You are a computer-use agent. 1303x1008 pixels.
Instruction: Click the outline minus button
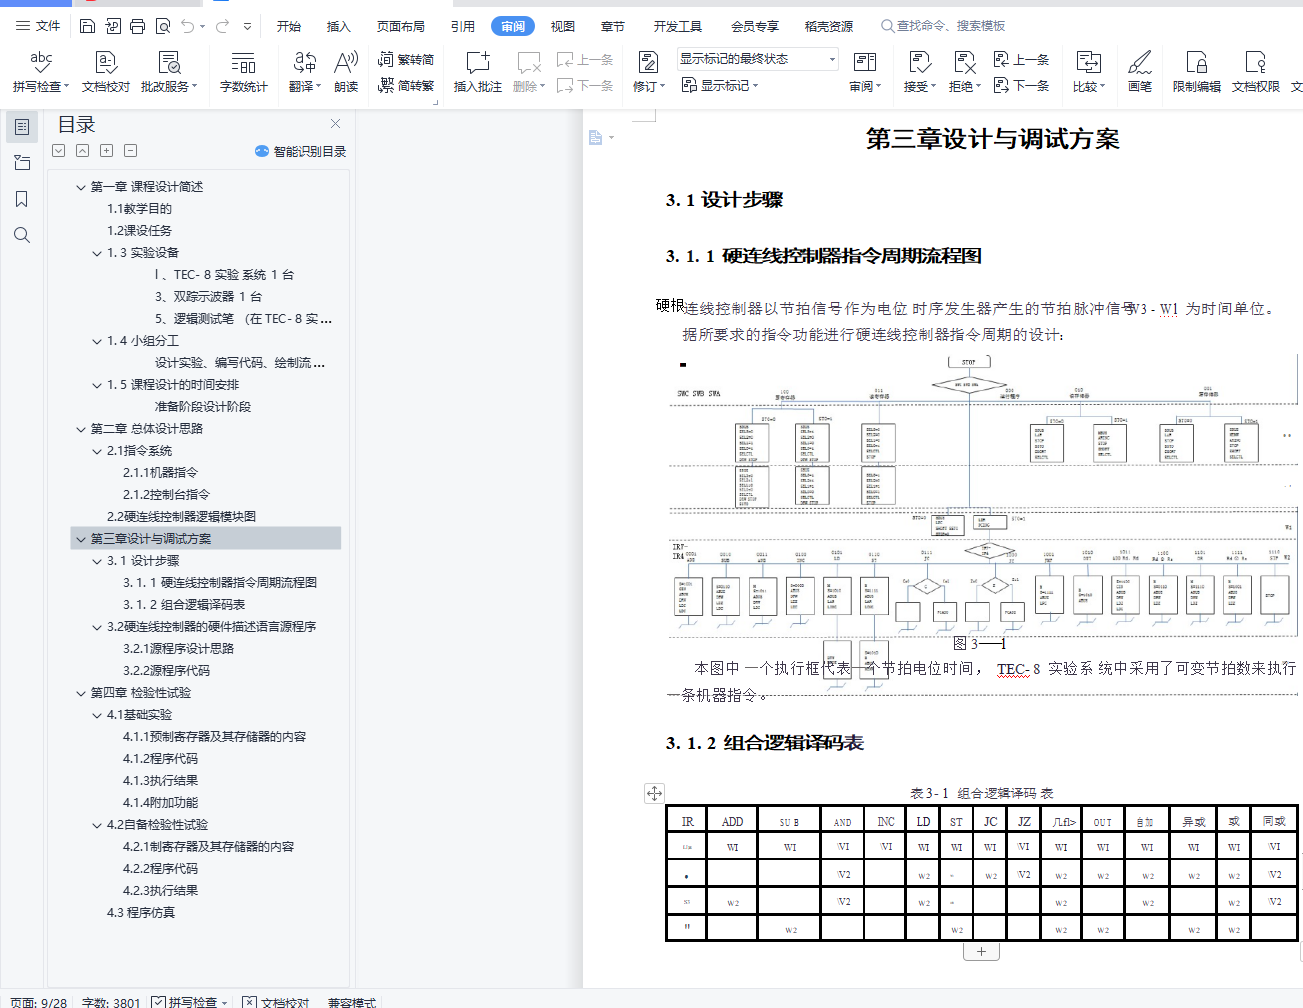click(x=130, y=151)
